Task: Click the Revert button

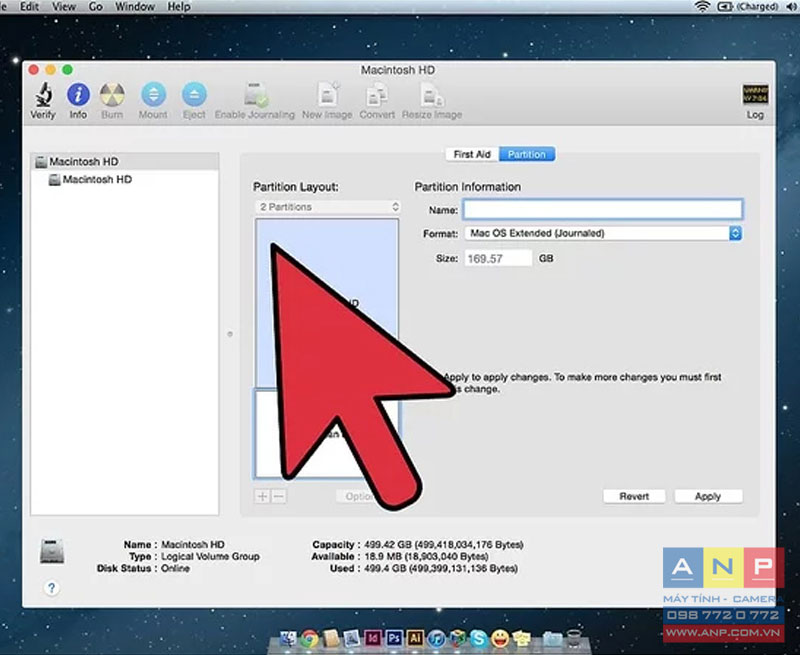Action: (634, 496)
